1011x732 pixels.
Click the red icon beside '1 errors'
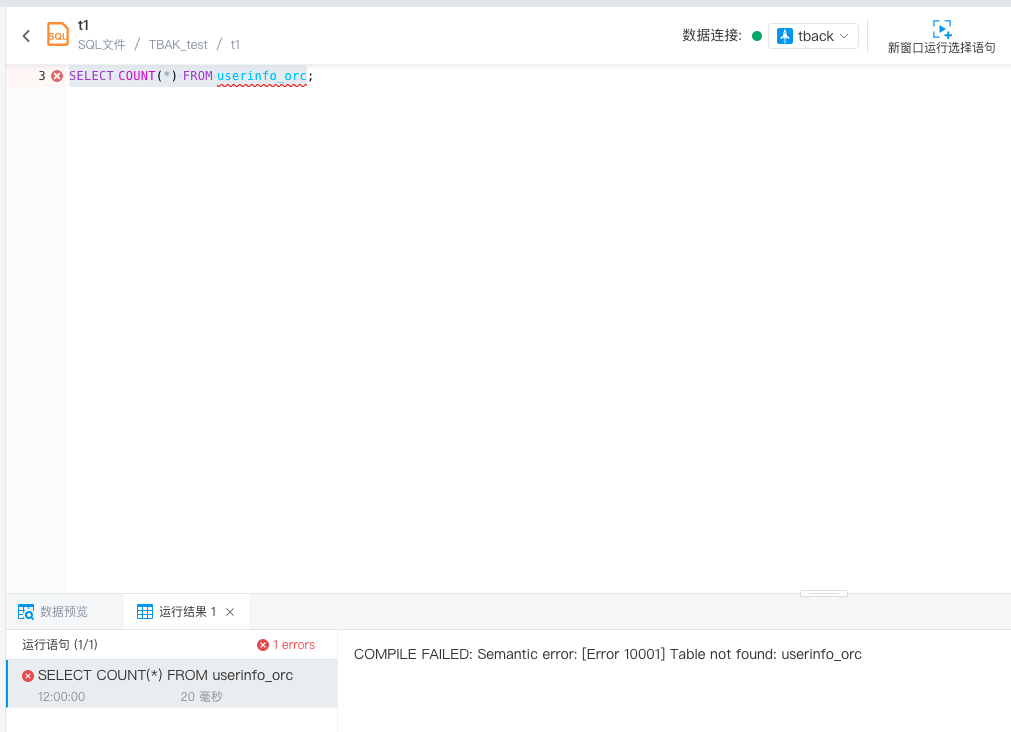(x=263, y=645)
